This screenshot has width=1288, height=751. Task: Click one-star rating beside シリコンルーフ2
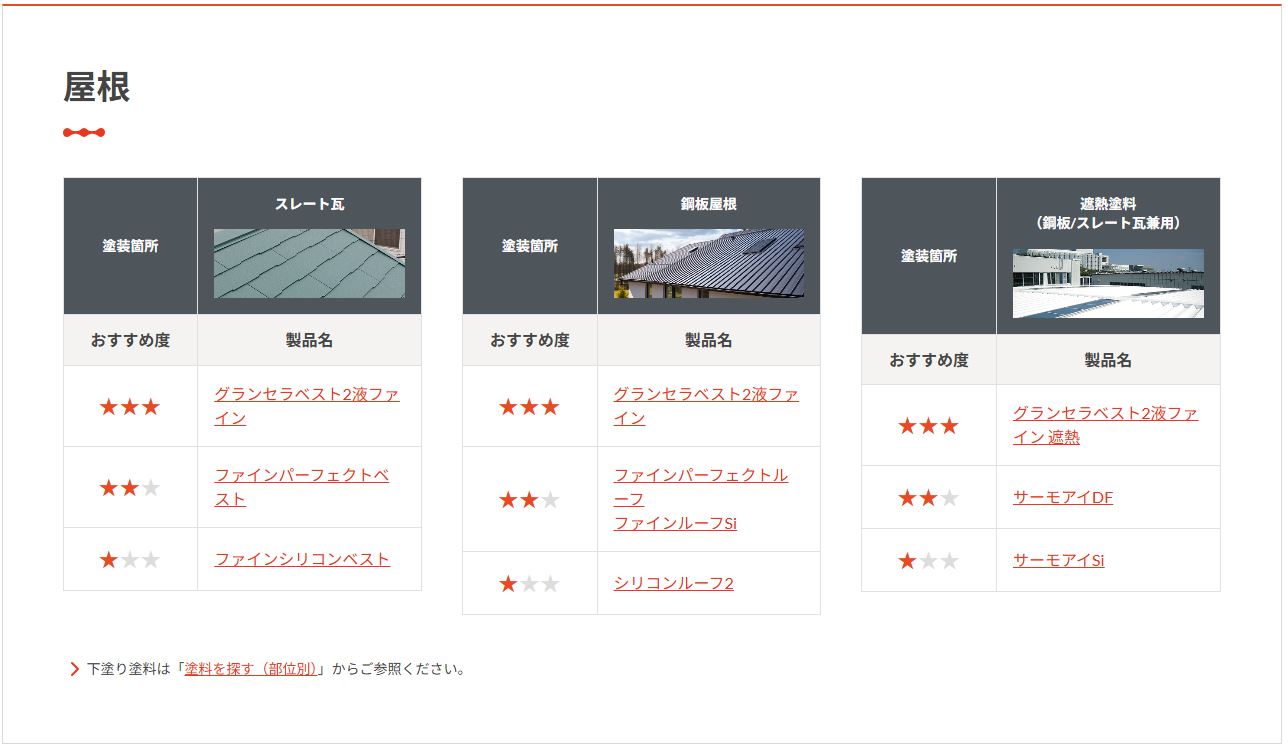529,584
